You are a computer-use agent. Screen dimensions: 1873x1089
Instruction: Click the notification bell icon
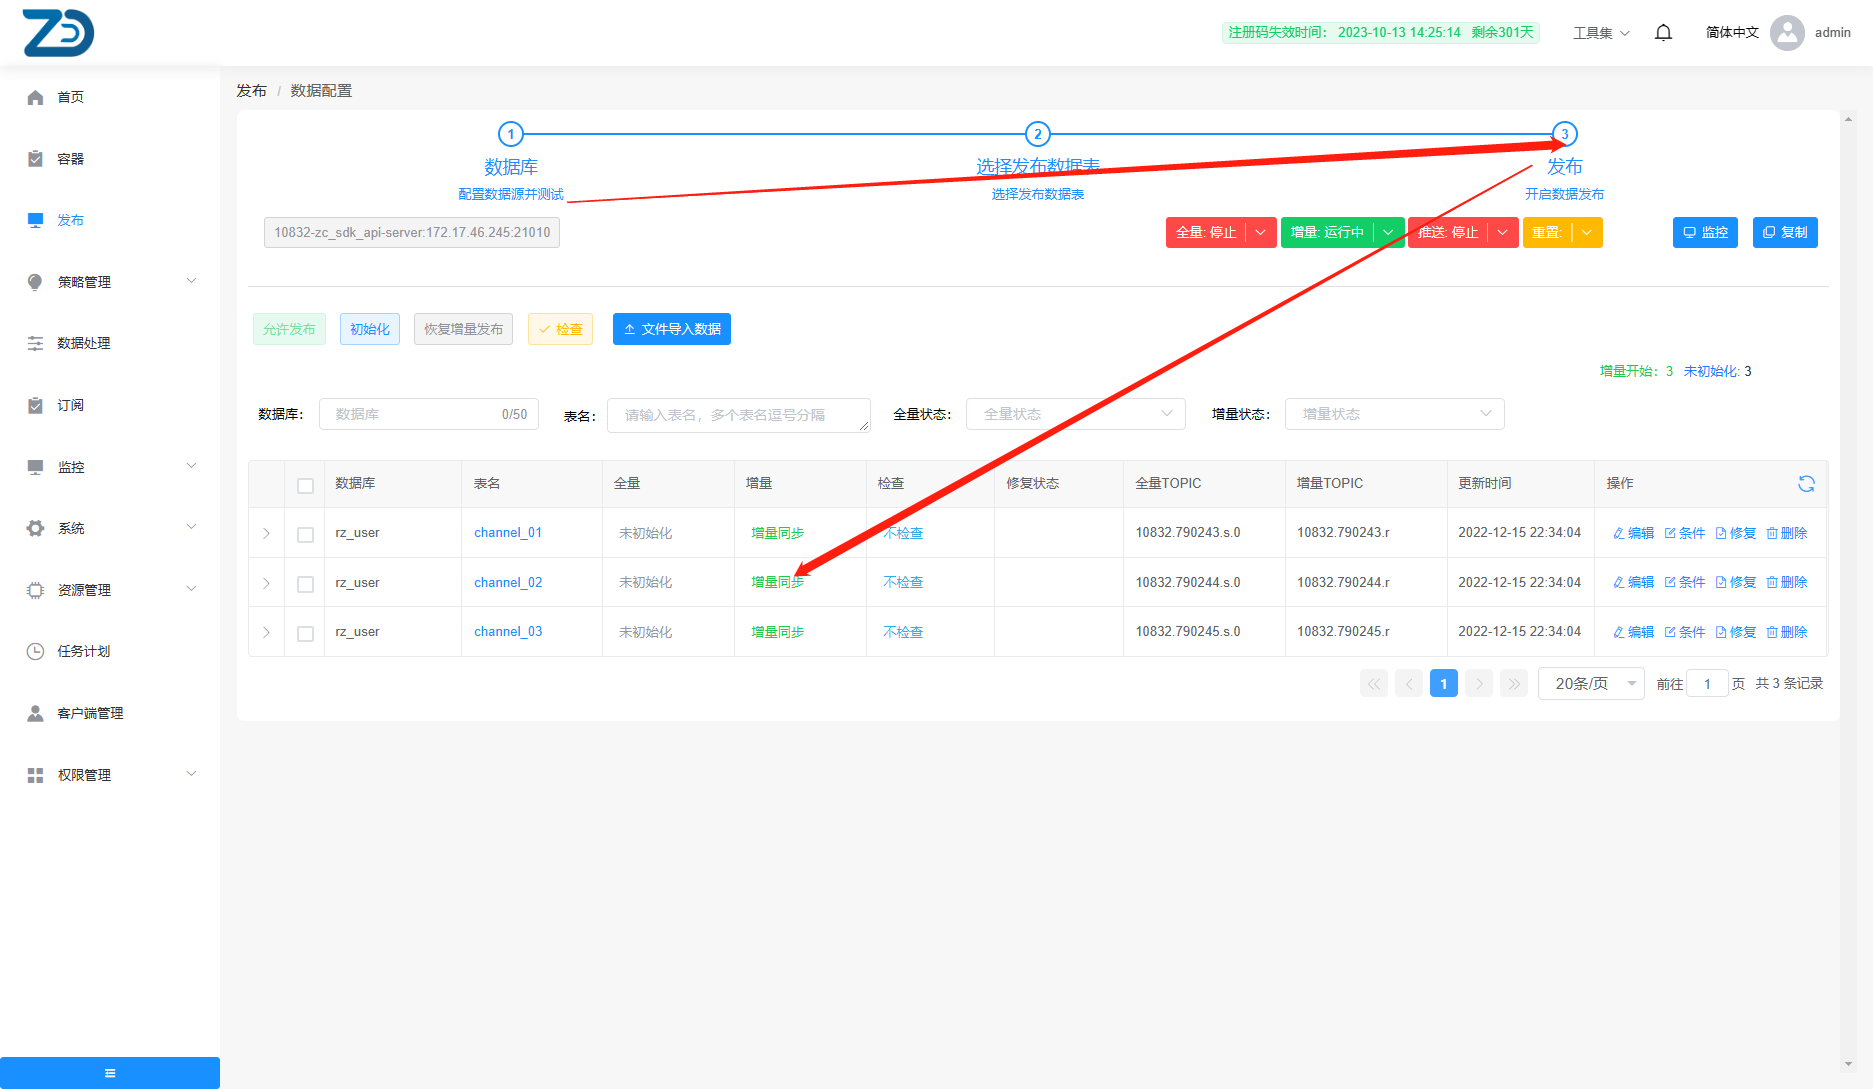1663,33
